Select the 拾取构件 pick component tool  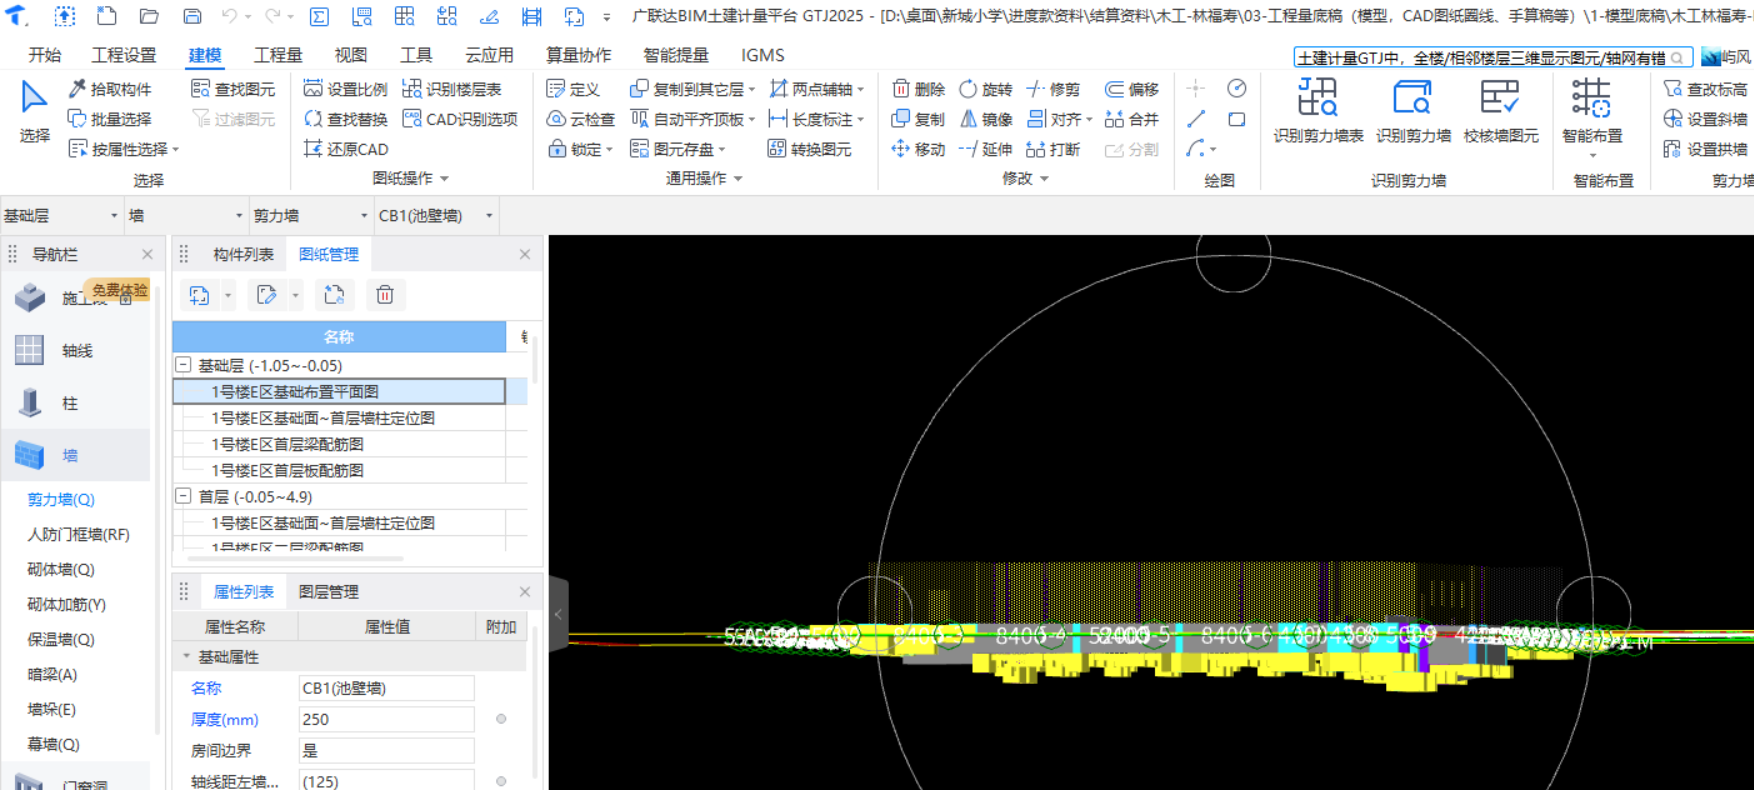(110, 89)
